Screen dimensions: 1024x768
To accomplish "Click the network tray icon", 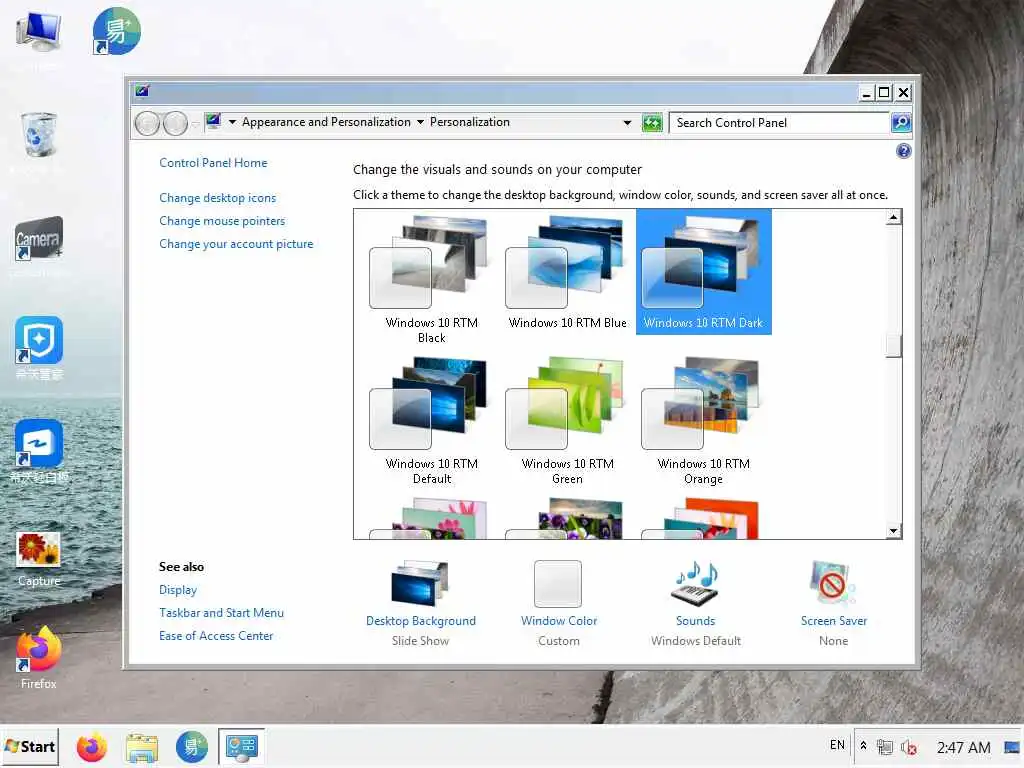I will (x=885, y=747).
